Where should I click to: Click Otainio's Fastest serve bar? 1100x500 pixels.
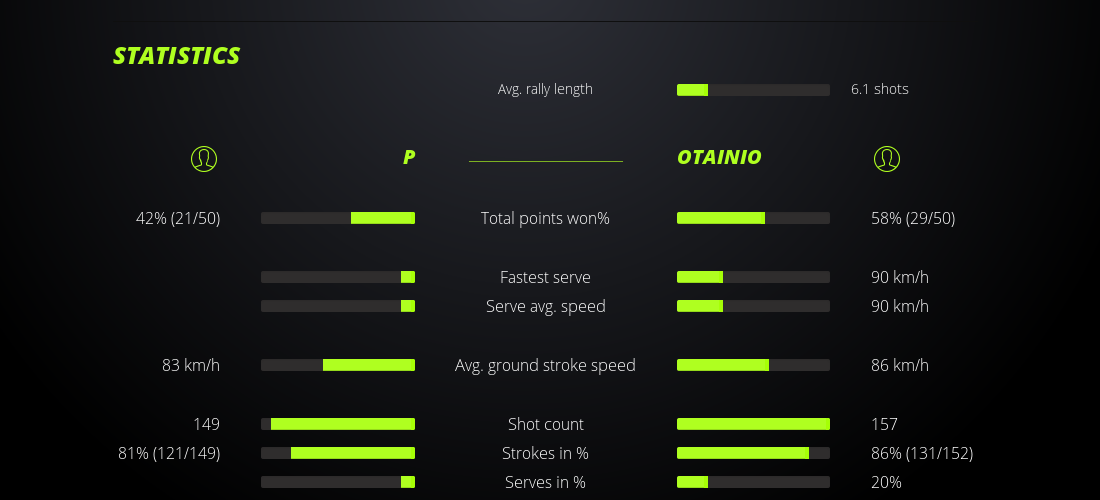click(x=753, y=277)
